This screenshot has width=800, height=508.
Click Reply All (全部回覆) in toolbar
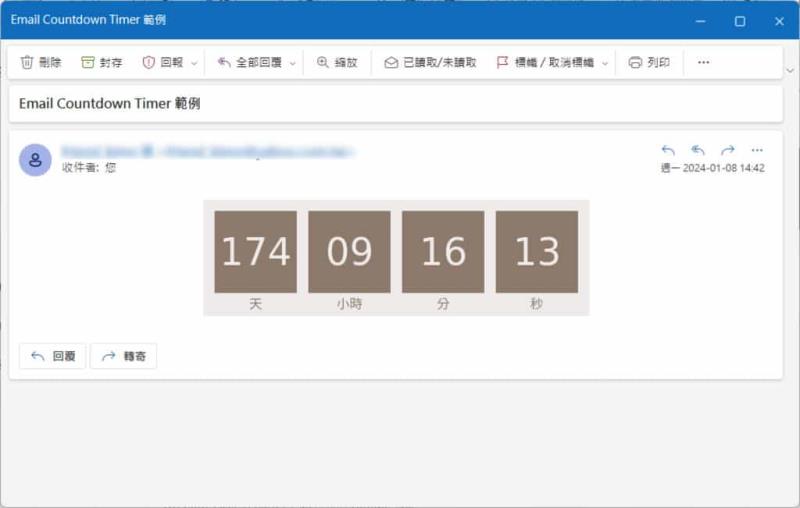[250, 62]
